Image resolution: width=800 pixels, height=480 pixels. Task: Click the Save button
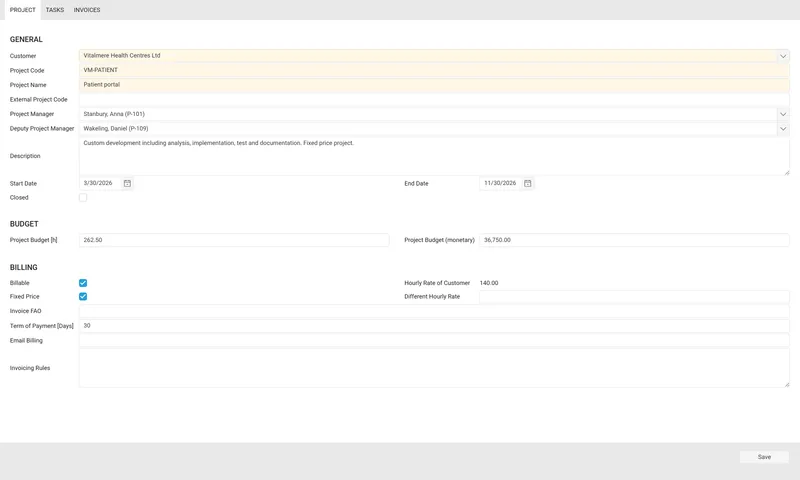click(x=764, y=457)
